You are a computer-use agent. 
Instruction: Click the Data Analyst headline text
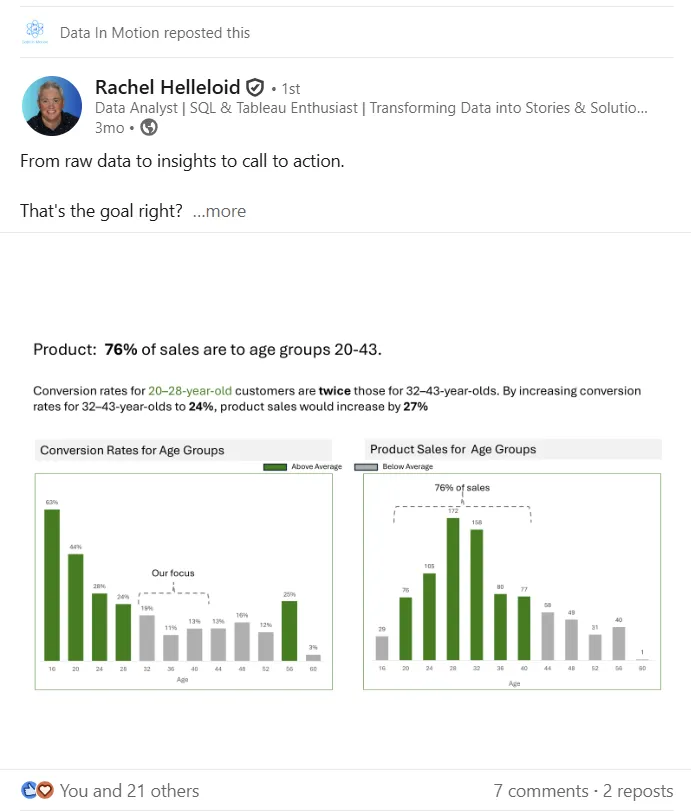pos(371,108)
